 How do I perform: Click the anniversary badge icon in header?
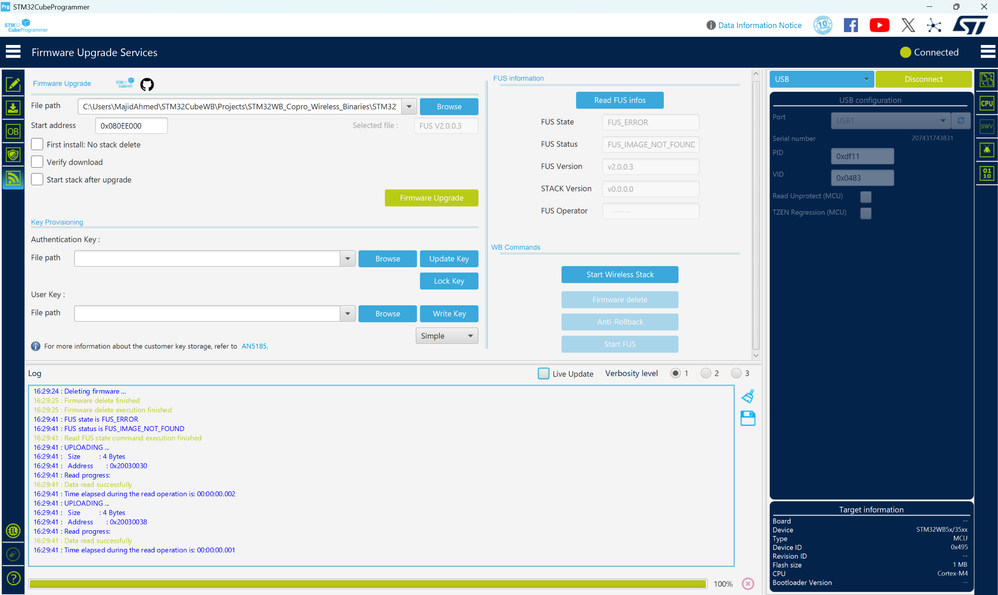(822, 25)
